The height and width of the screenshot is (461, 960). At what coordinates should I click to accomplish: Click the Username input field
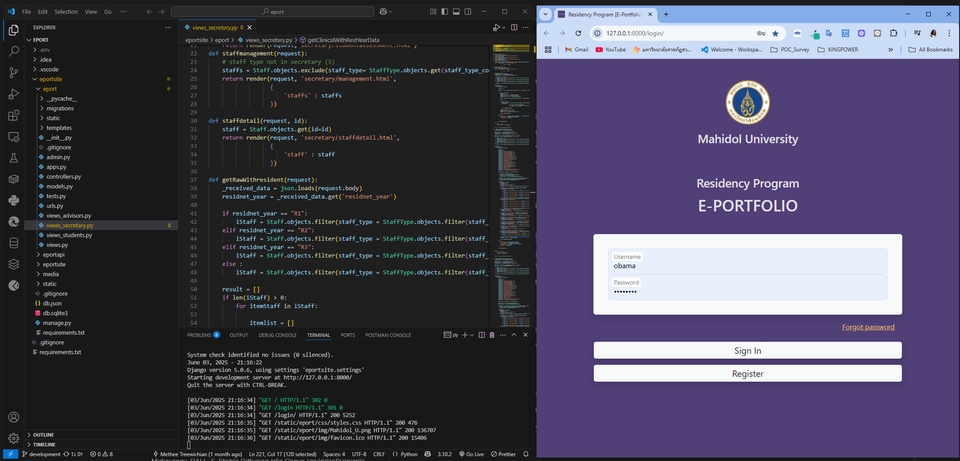(748, 261)
